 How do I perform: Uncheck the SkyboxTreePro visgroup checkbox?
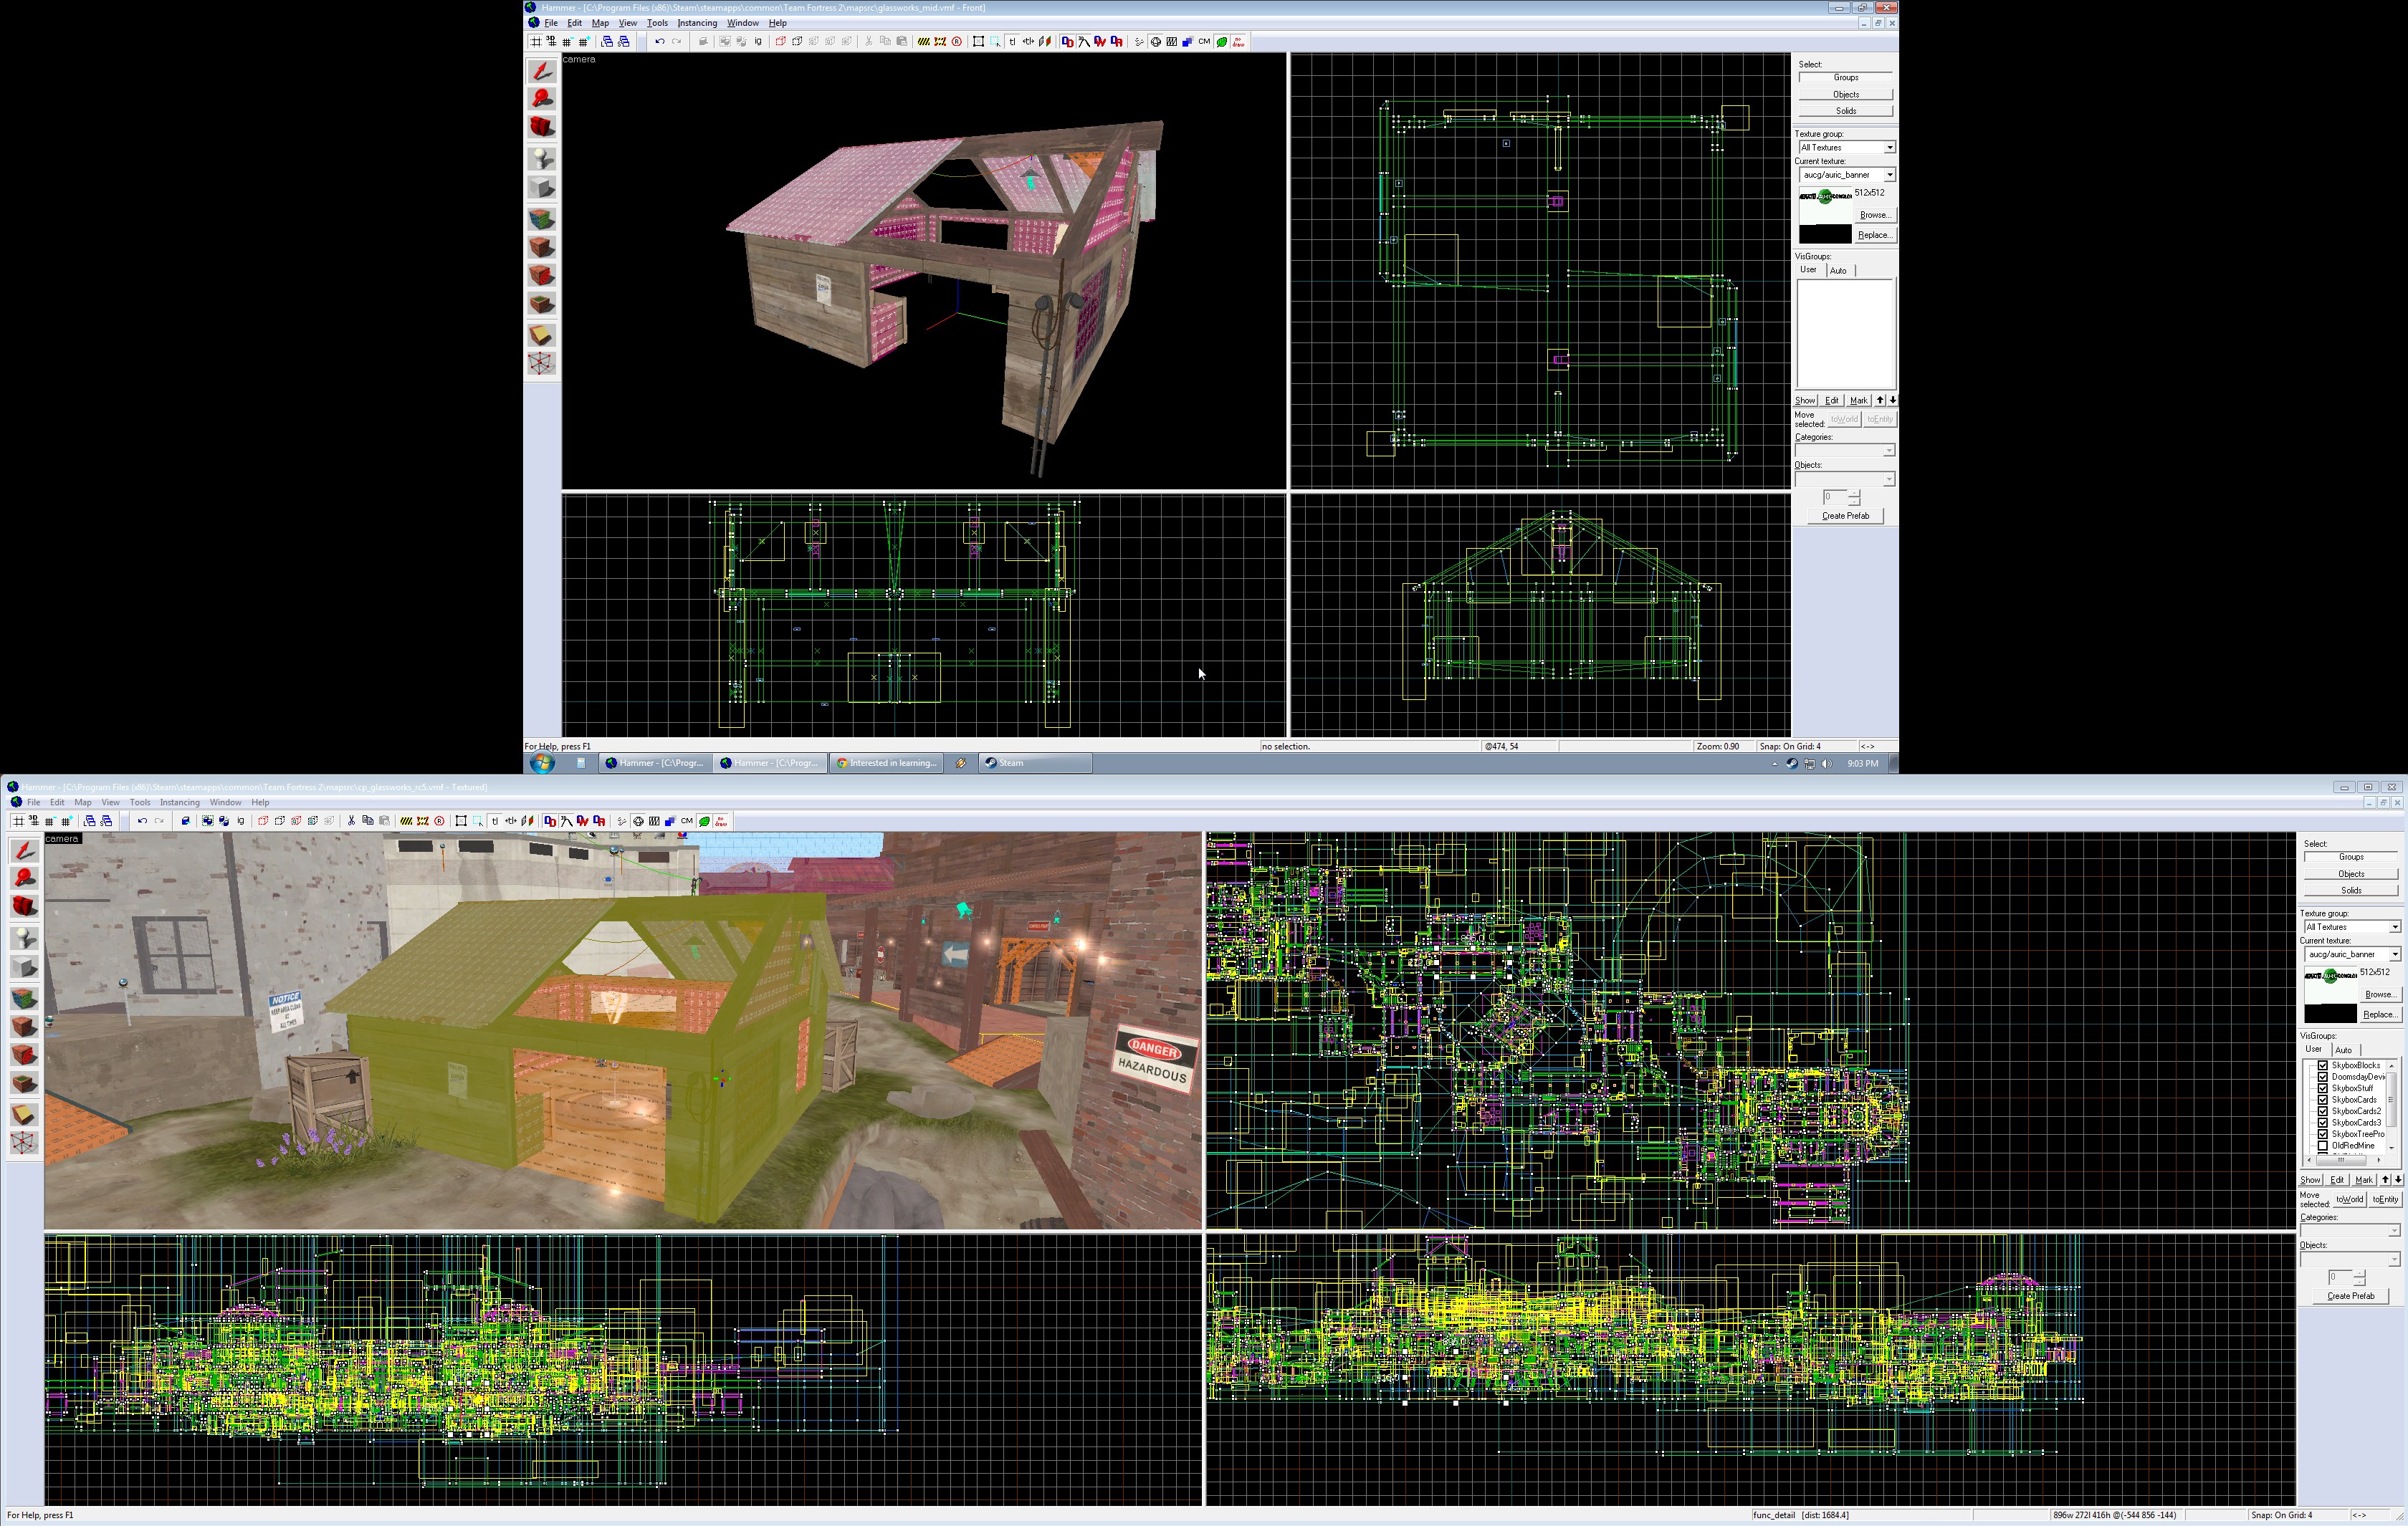click(x=2323, y=1134)
